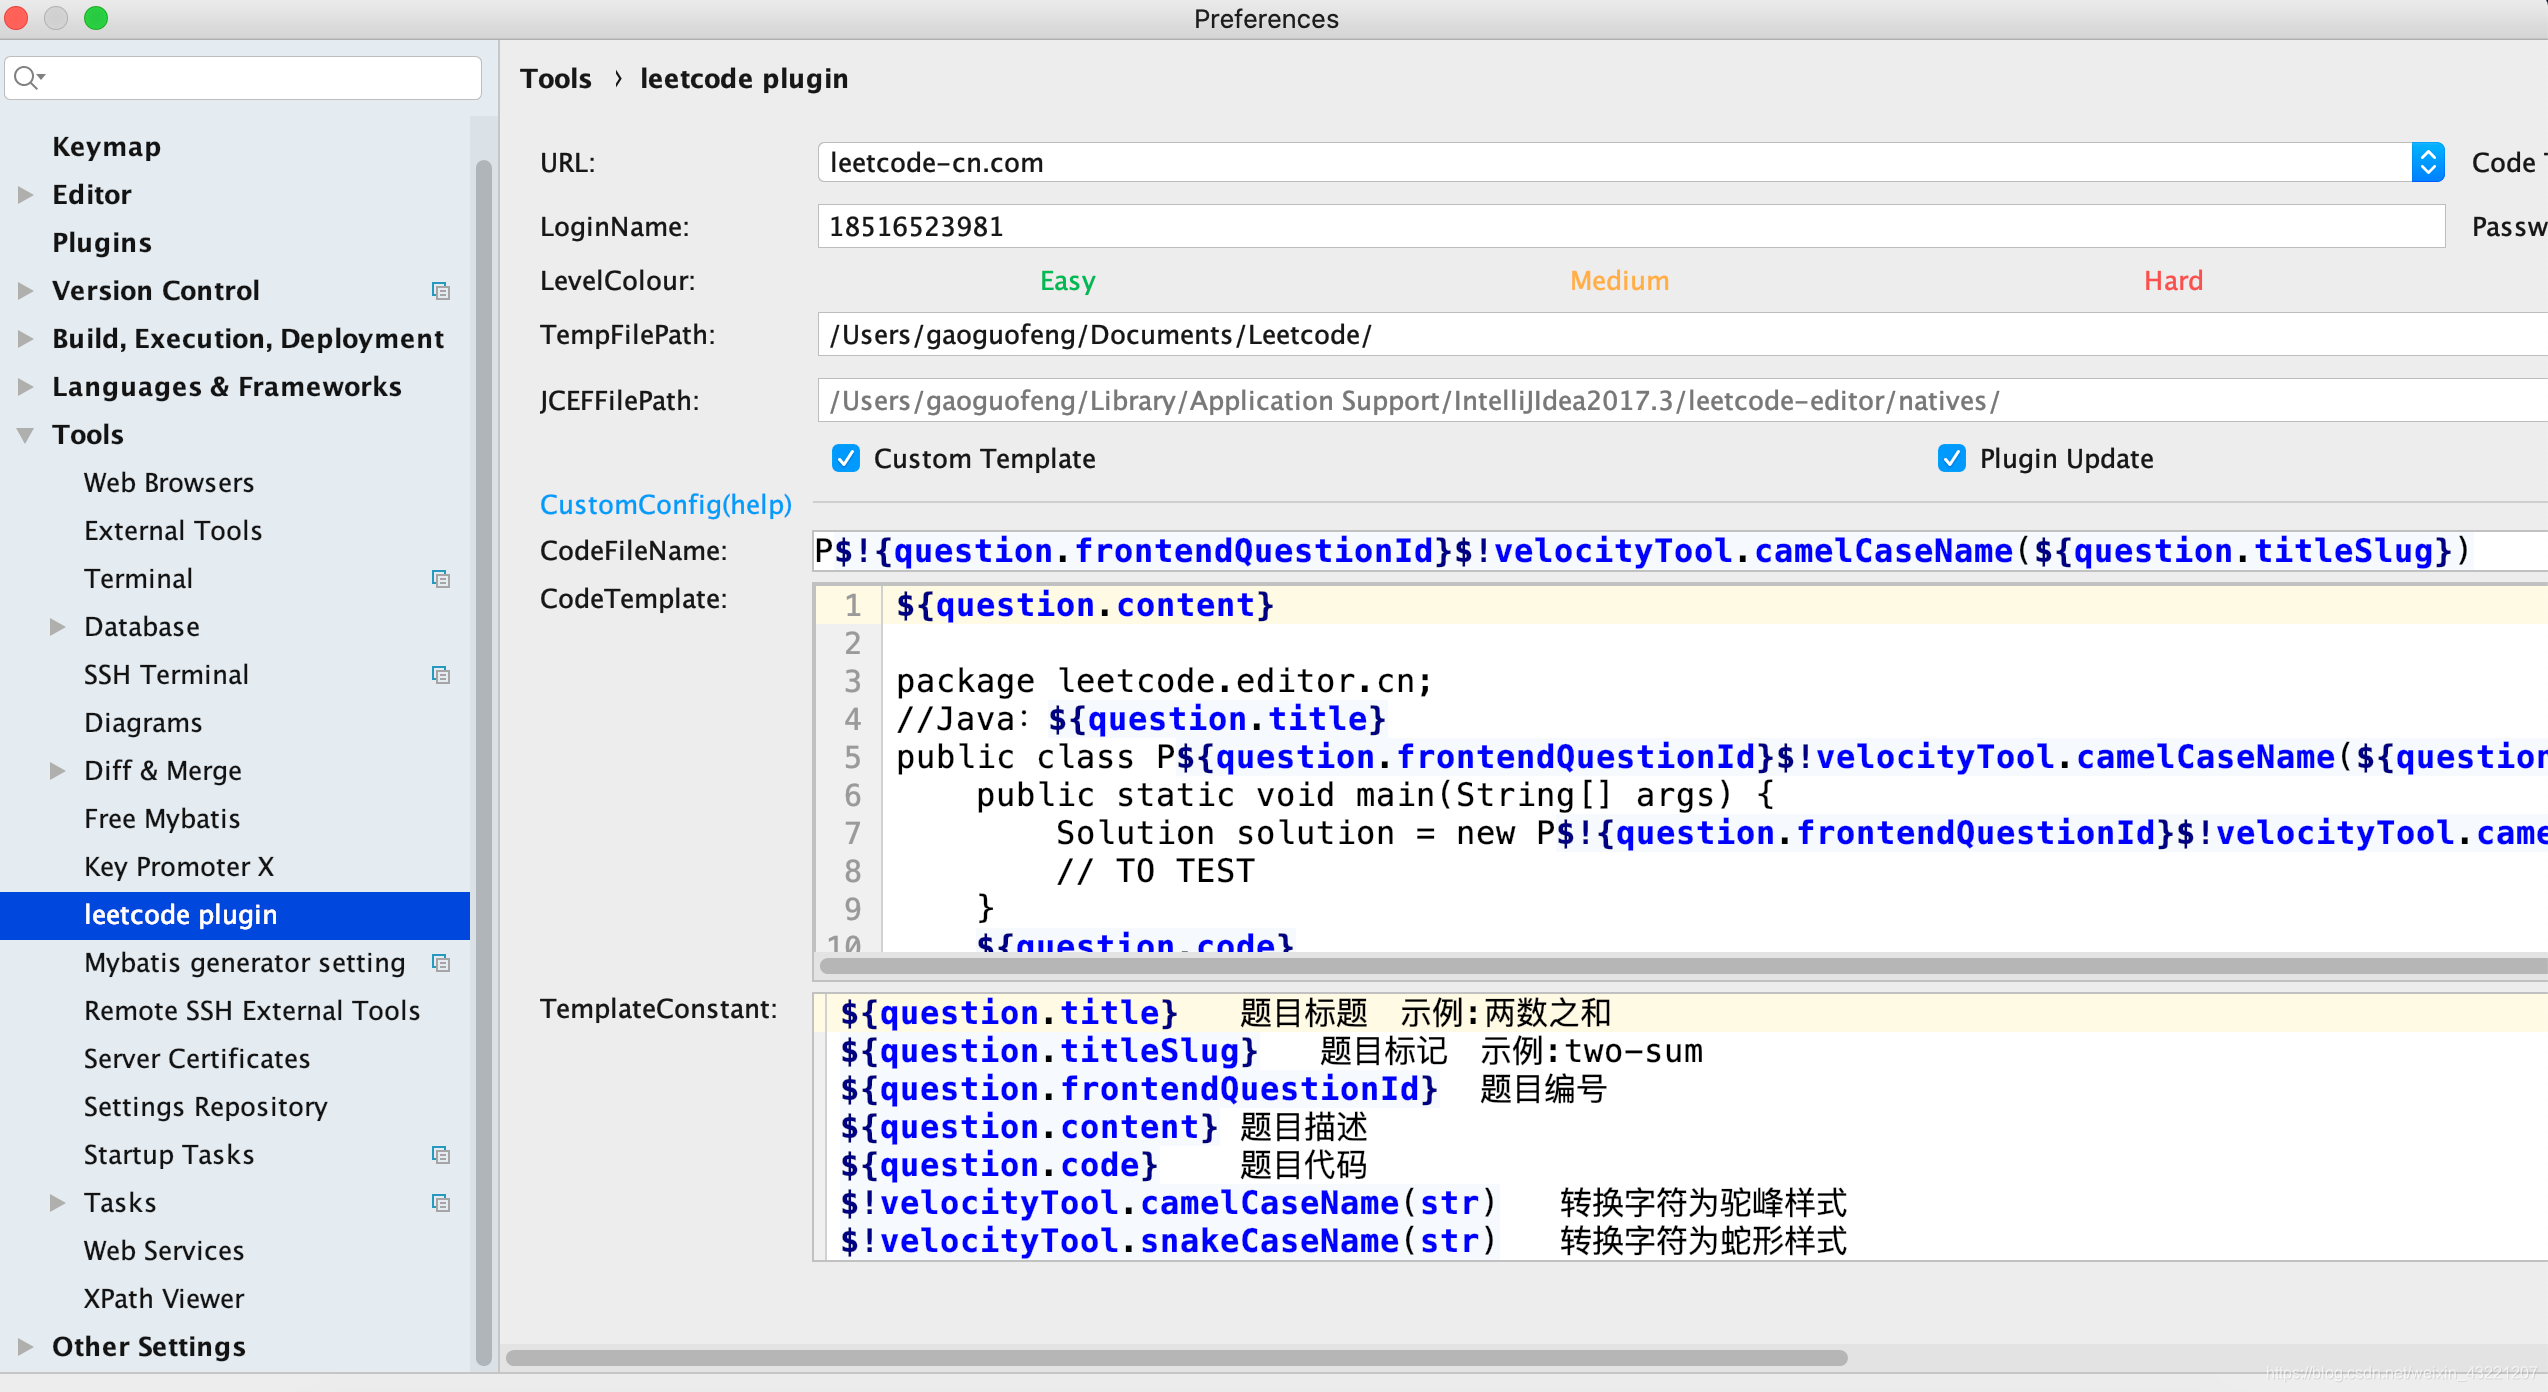Image resolution: width=2548 pixels, height=1392 pixels.
Task: Expand the Editor settings section
Action: tap(26, 195)
